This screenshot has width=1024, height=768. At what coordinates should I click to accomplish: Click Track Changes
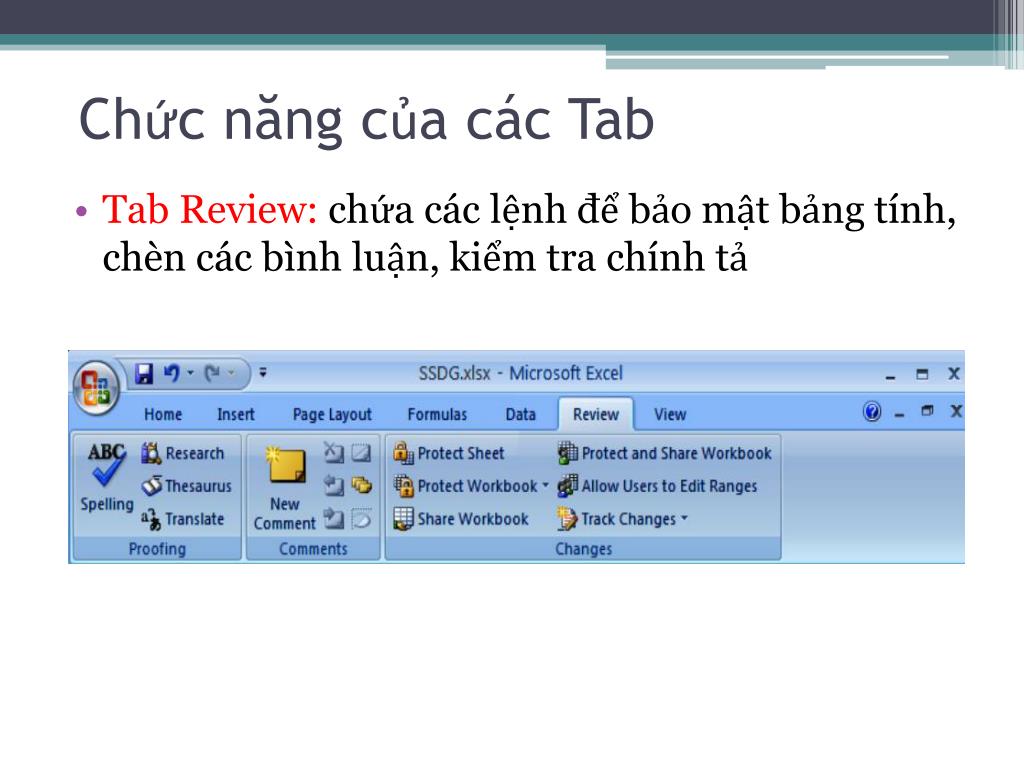[x=617, y=519]
